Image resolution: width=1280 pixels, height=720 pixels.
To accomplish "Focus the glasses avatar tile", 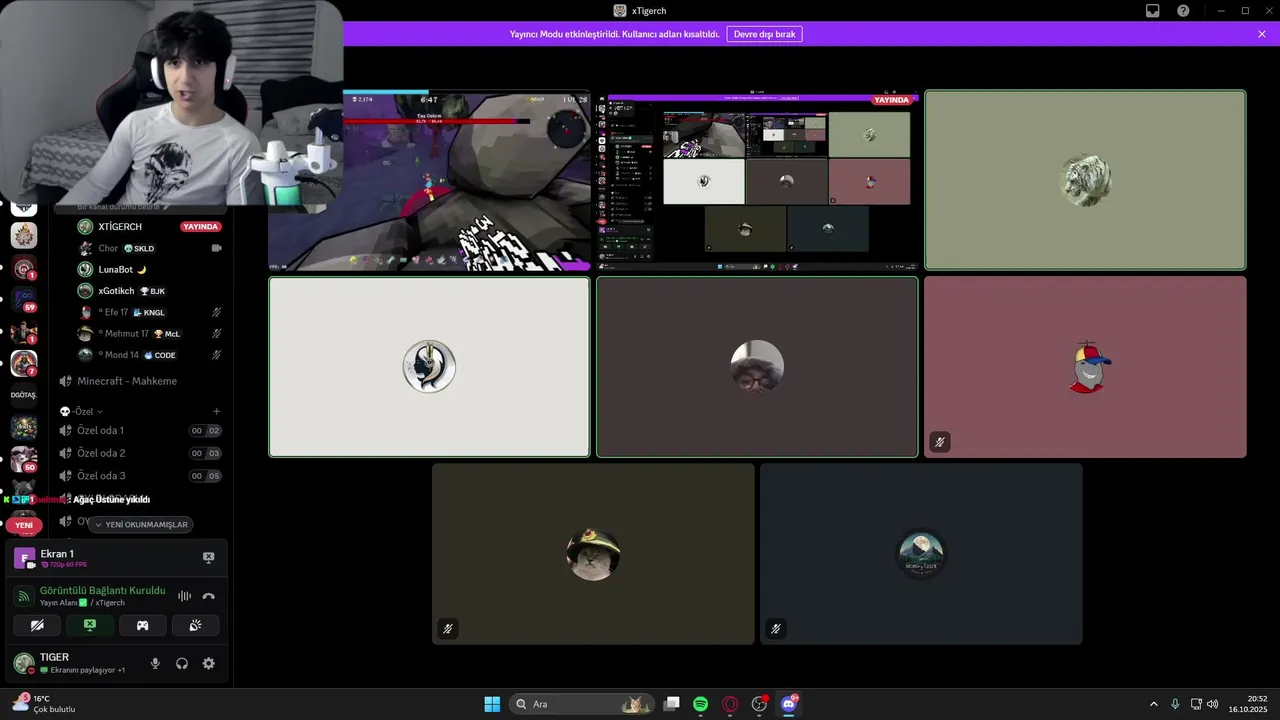I will click(x=757, y=367).
